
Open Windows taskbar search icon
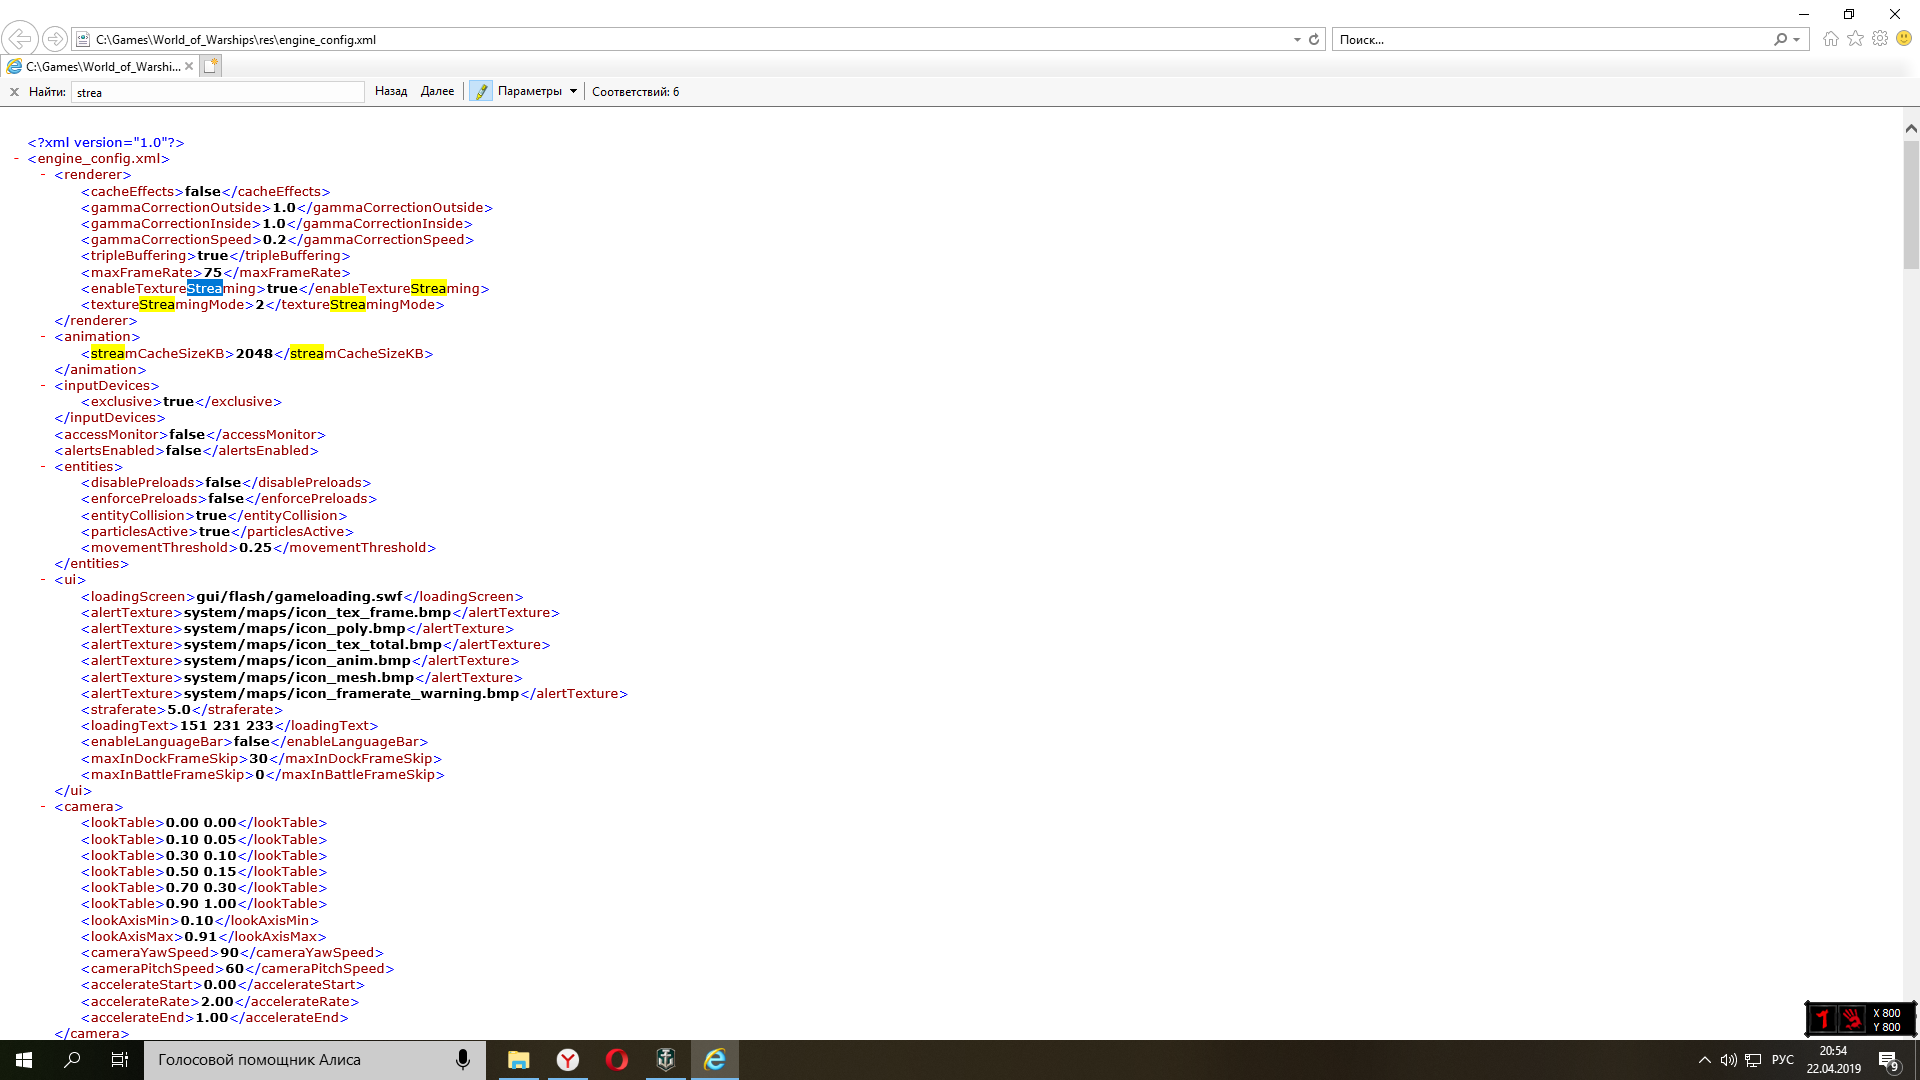(x=72, y=1060)
